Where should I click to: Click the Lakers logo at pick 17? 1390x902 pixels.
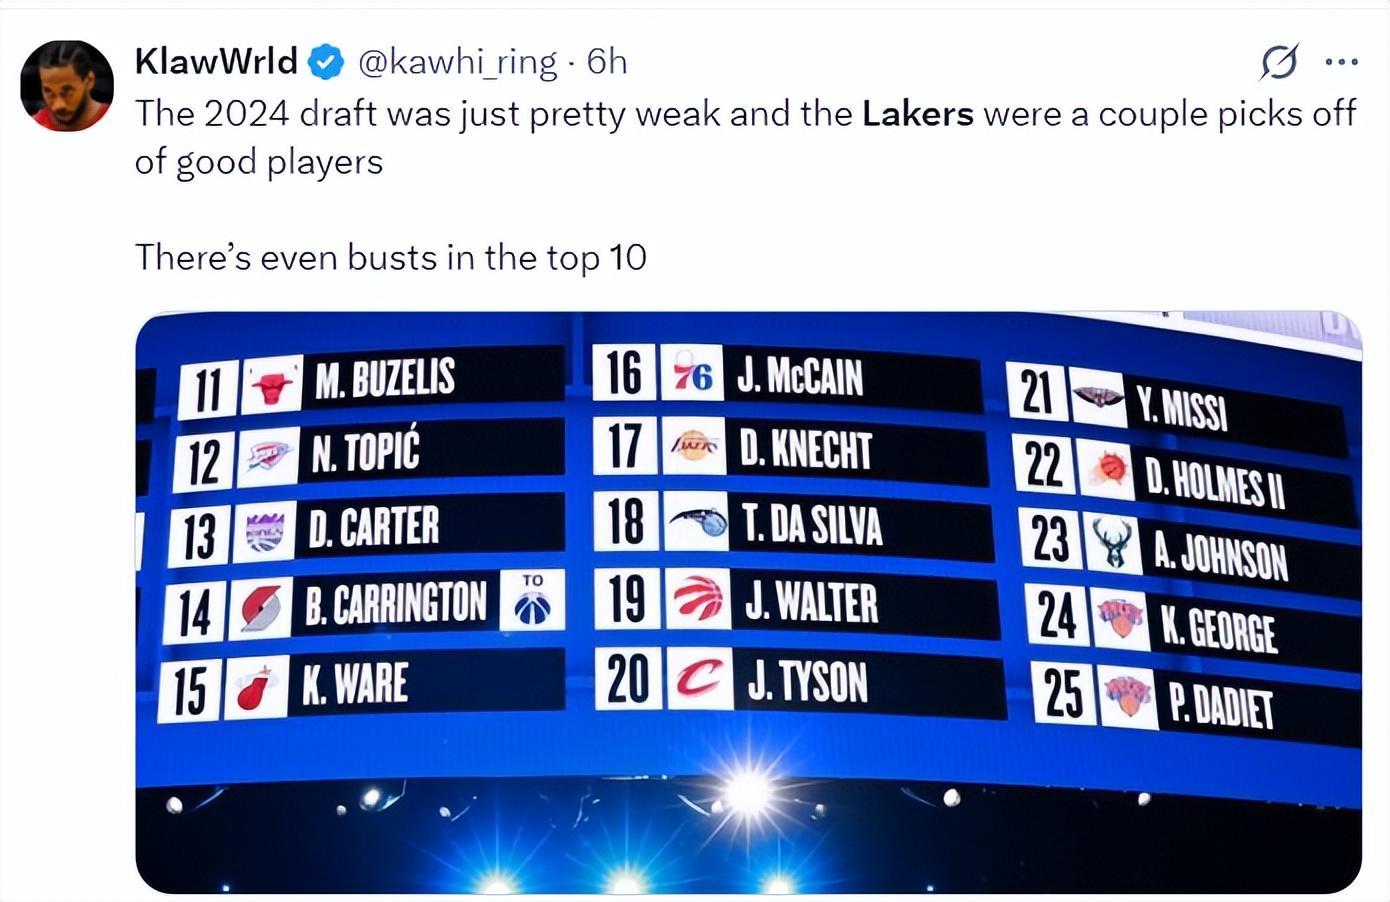pyautogui.click(x=695, y=447)
